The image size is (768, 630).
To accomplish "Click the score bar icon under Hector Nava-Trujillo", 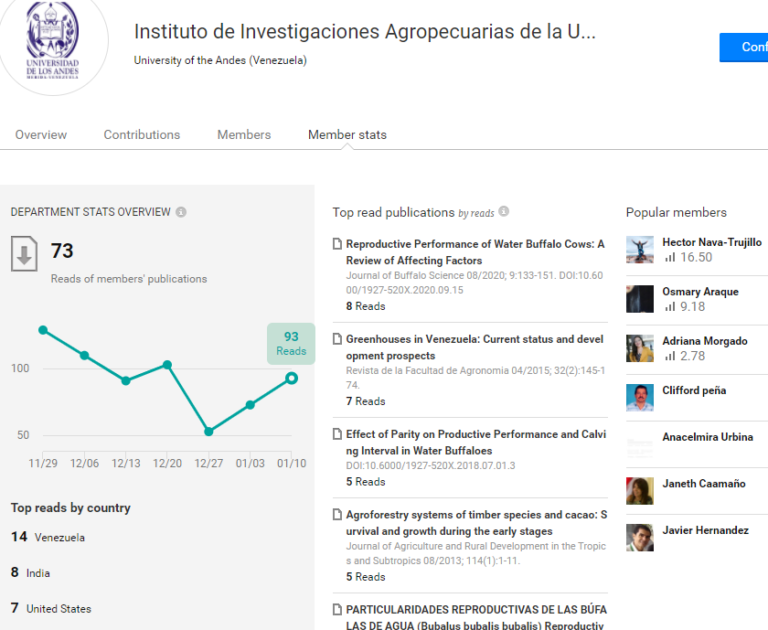I will pyautogui.click(x=670, y=257).
